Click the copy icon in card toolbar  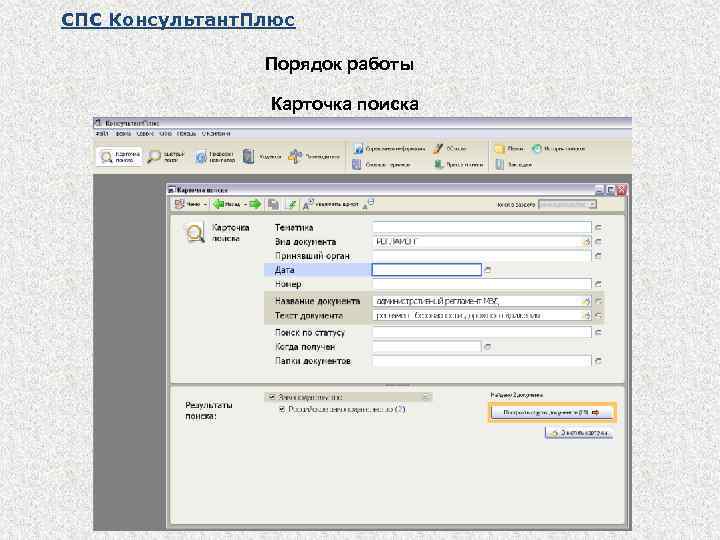tap(274, 204)
